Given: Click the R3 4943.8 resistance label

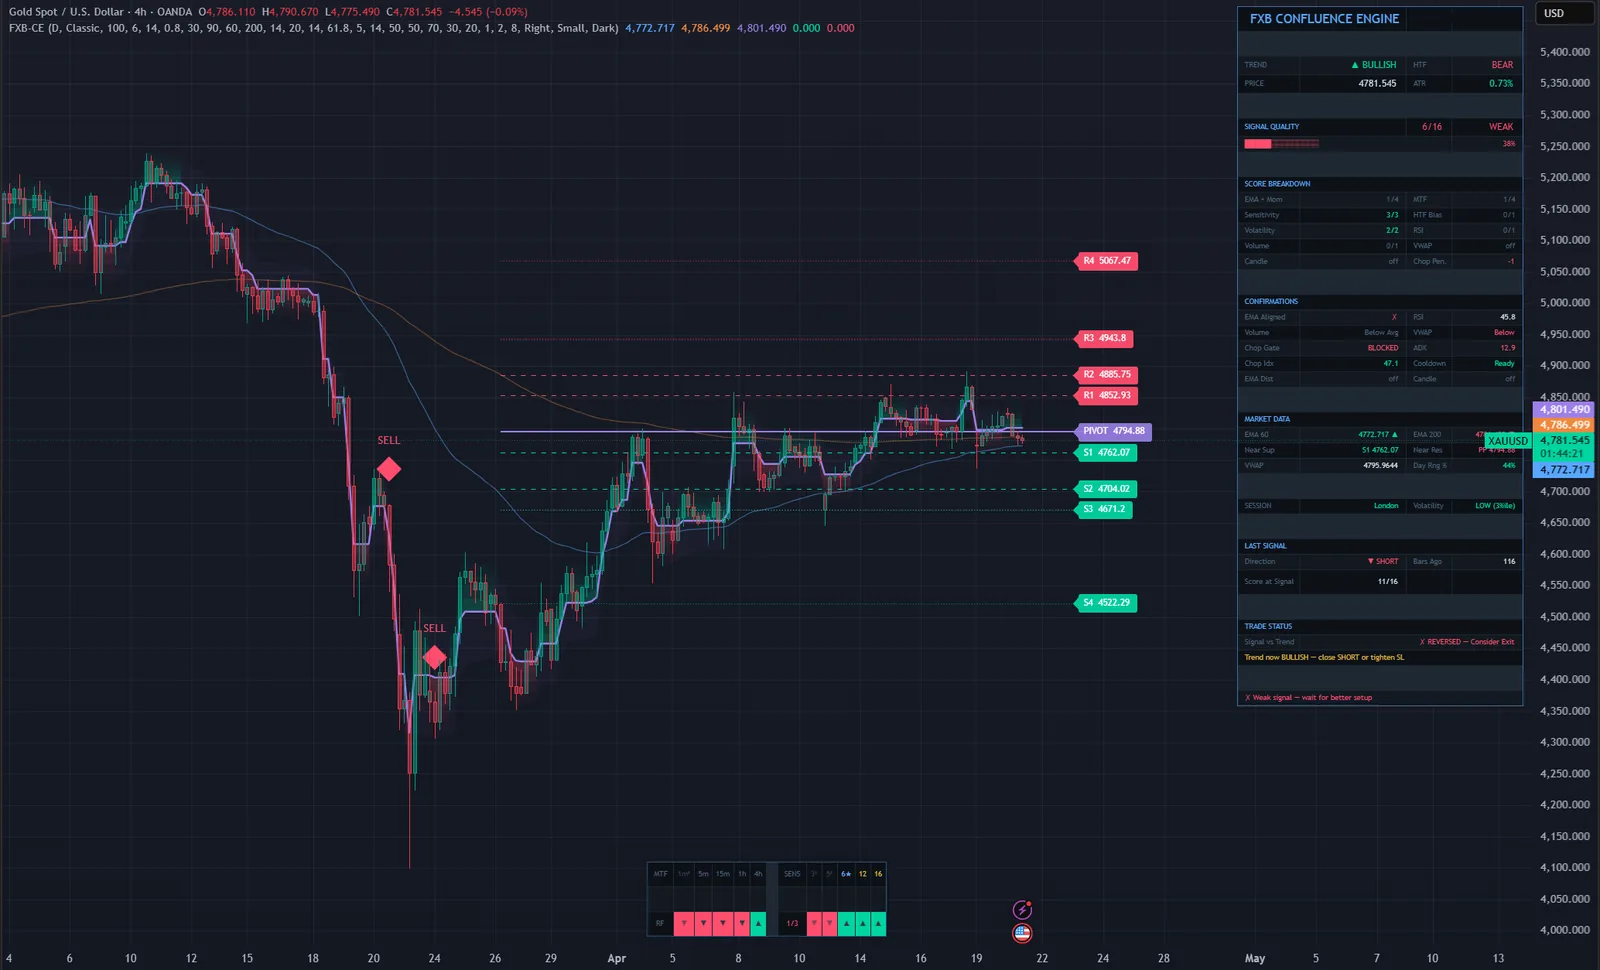Looking at the screenshot, I should pos(1104,338).
